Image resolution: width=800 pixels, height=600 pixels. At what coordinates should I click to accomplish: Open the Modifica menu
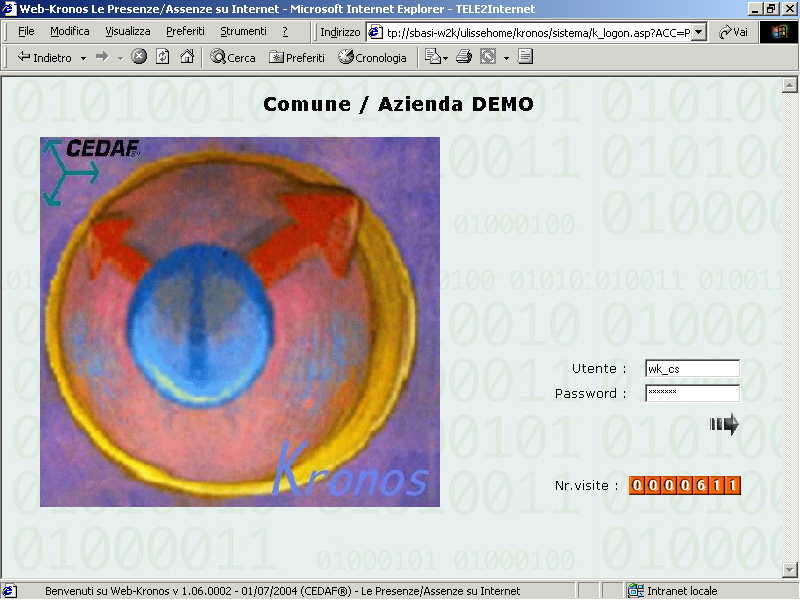[x=69, y=32]
